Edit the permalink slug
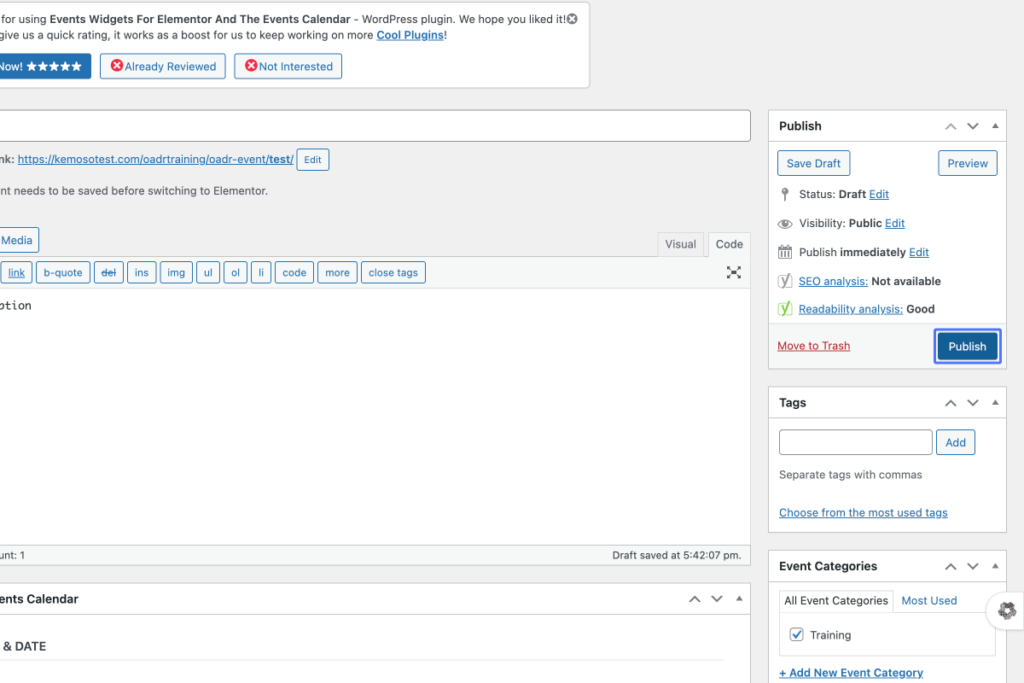This screenshot has height=683, width=1024. pos(313,159)
